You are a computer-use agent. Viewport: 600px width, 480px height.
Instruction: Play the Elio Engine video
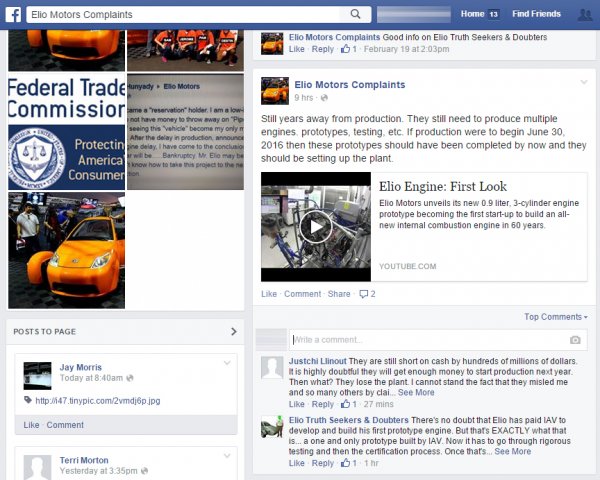click(x=316, y=227)
